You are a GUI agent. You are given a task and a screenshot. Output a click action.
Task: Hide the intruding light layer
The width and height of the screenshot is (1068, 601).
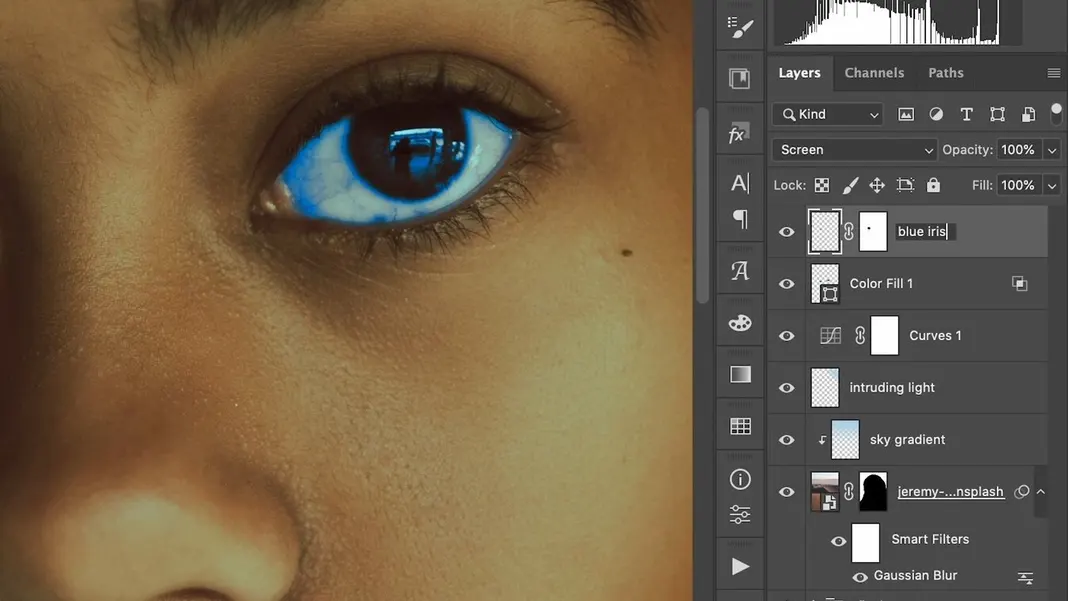pyautogui.click(x=787, y=388)
